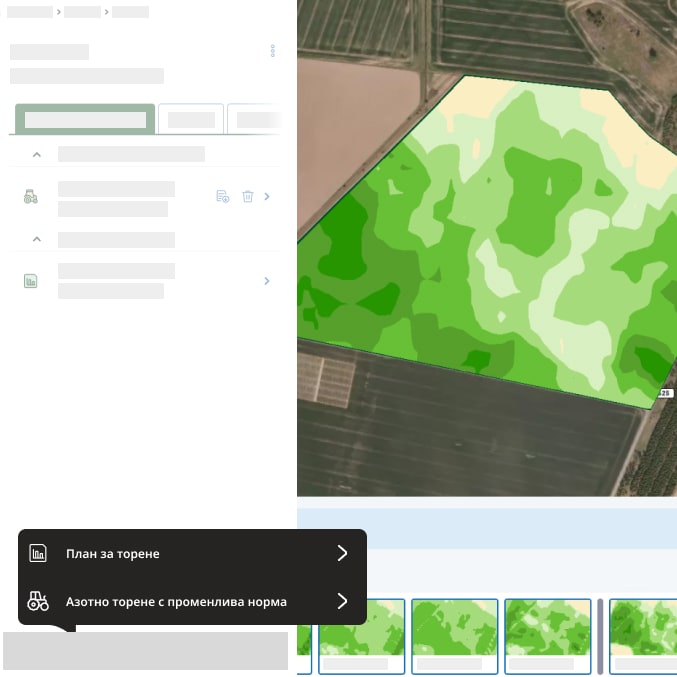Open the three-dot options menu in panel header
Image resolution: width=677 pixels, height=677 pixels.
pyautogui.click(x=273, y=51)
